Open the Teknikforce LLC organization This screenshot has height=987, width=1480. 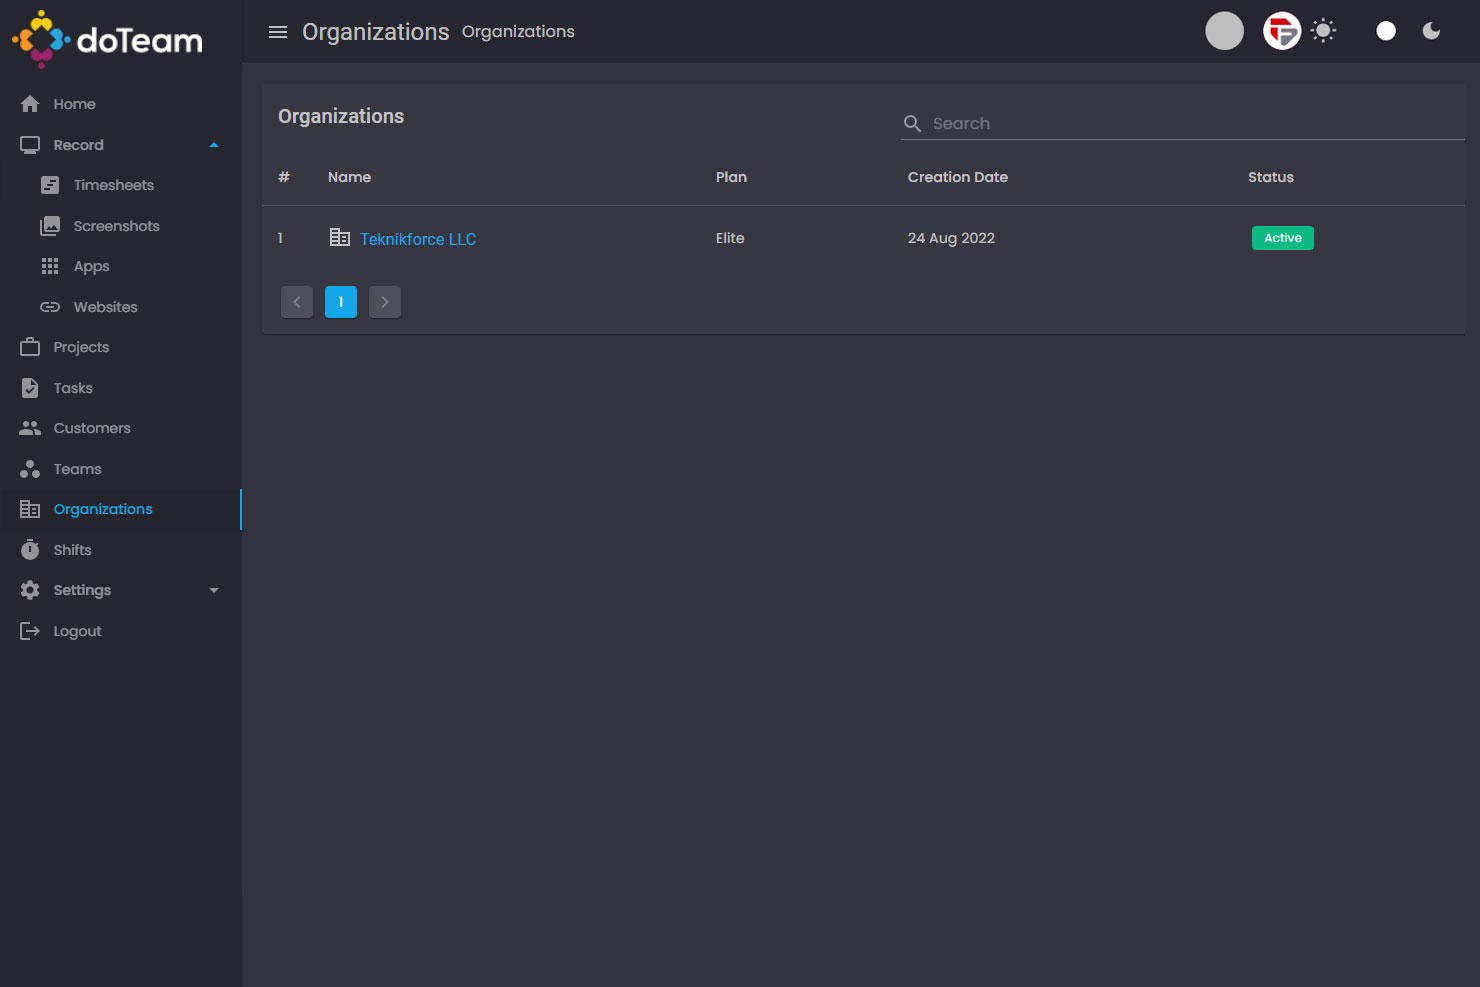pyautogui.click(x=418, y=239)
